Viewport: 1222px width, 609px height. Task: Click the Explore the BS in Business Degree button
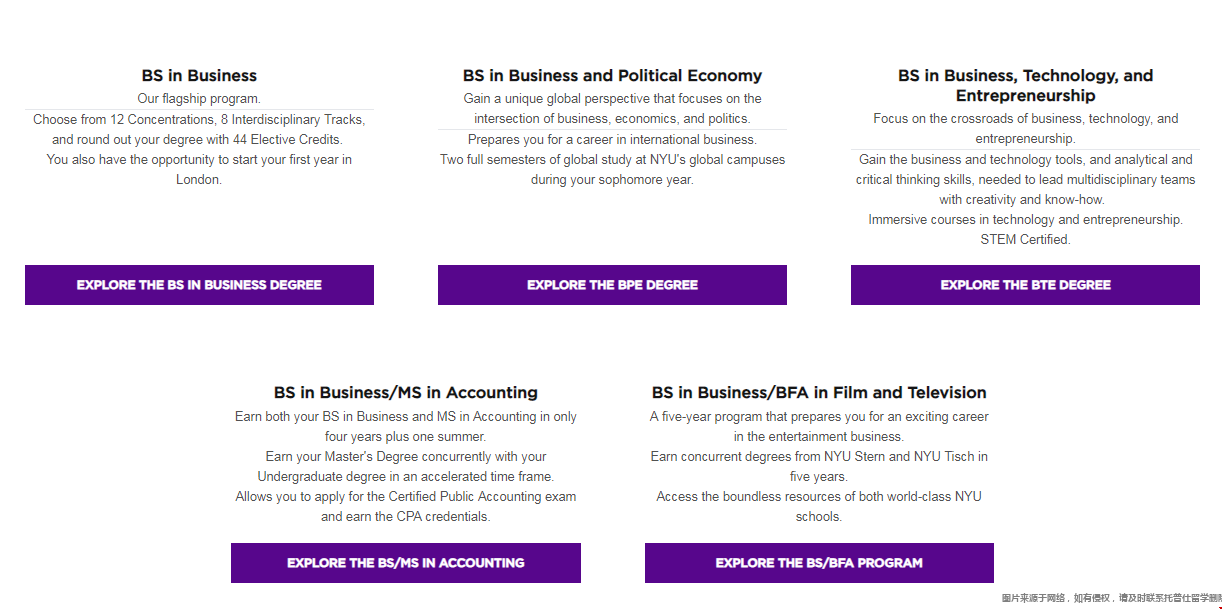(x=199, y=285)
